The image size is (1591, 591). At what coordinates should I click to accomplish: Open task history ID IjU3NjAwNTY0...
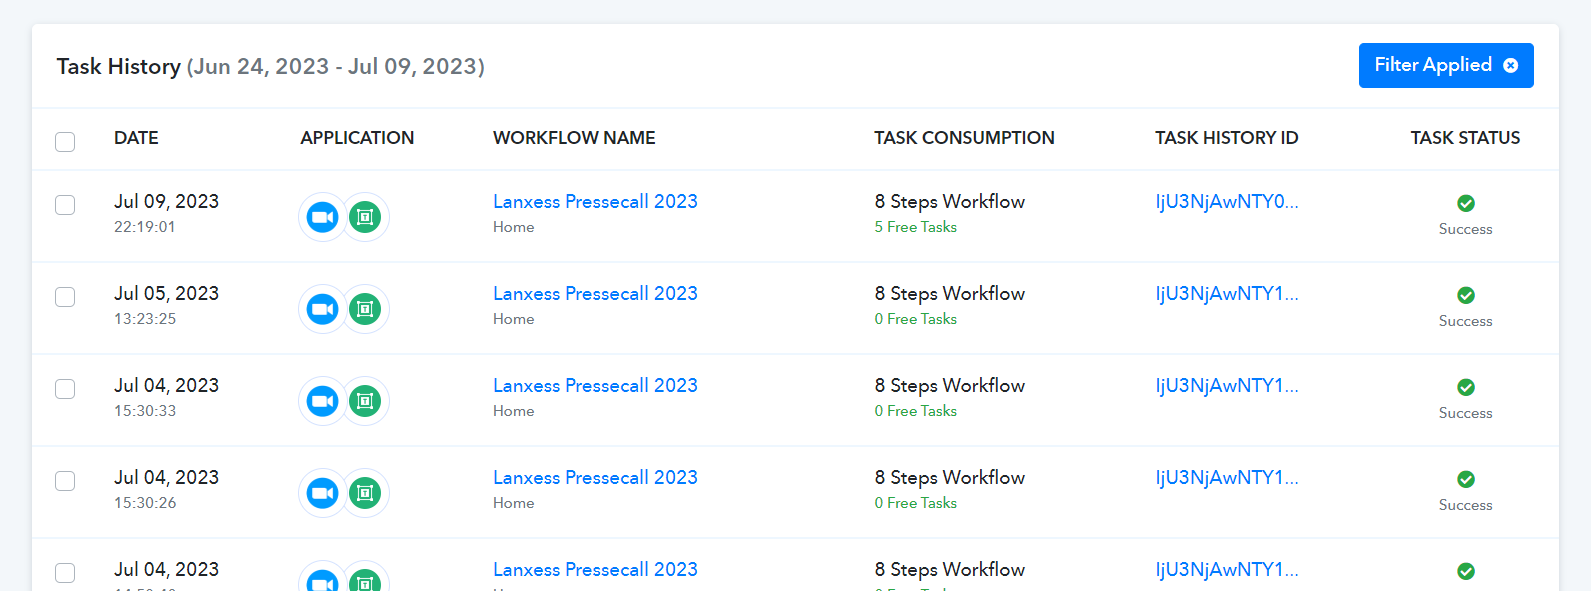click(x=1227, y=201)
